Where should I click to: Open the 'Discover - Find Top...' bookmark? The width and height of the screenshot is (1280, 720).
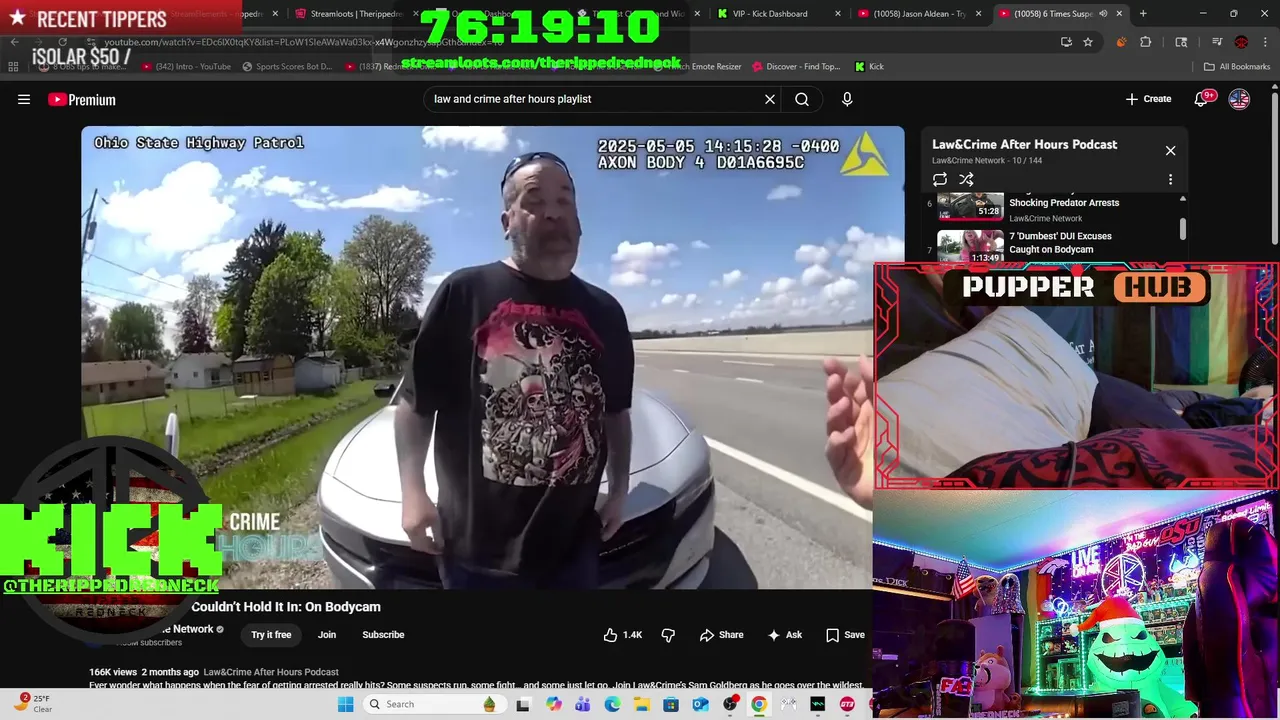(x=795, y=67)
